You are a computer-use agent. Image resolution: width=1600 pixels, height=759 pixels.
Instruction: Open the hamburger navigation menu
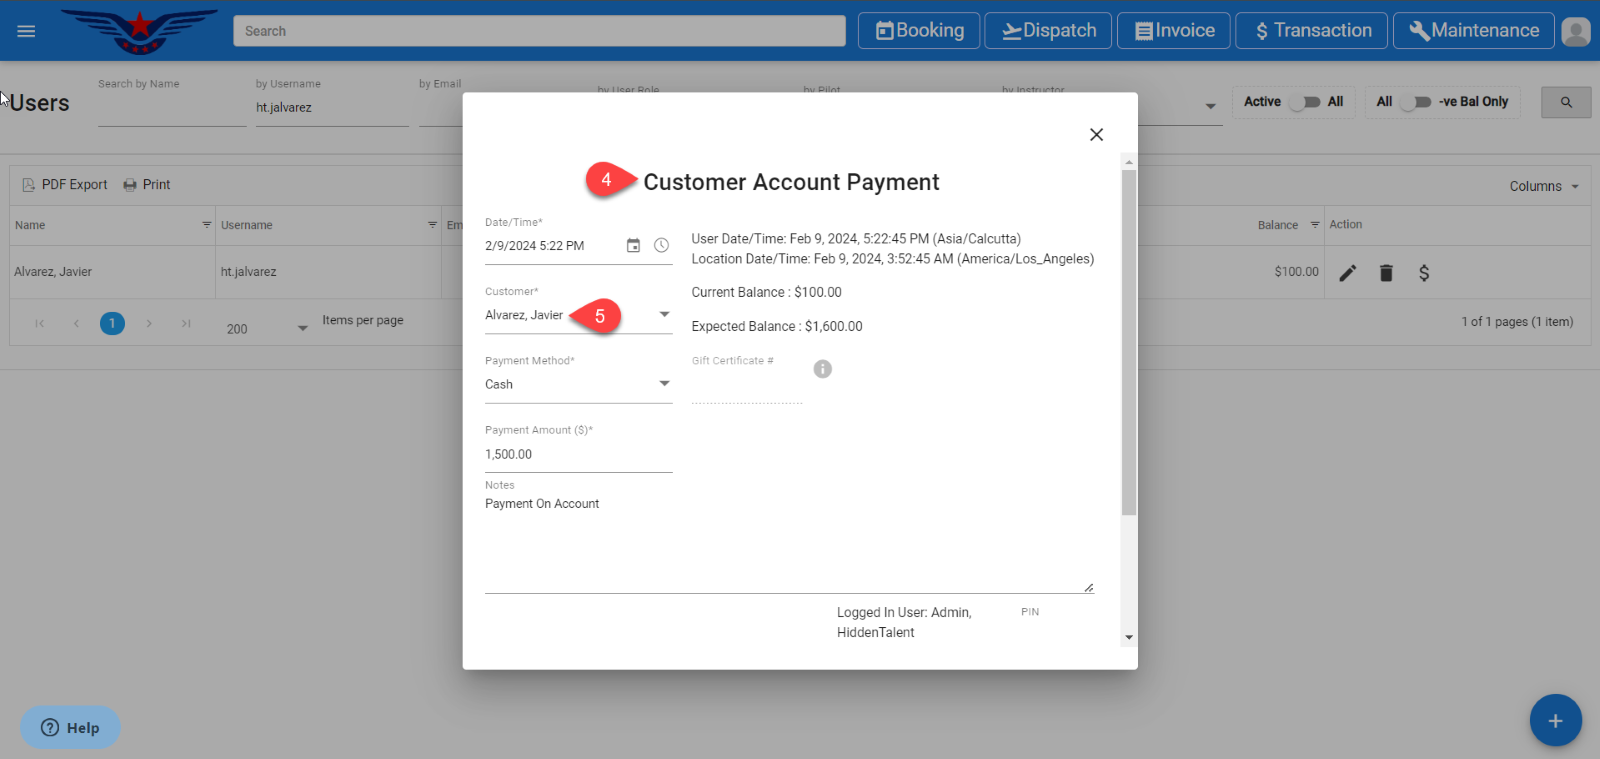coord(26,31)
